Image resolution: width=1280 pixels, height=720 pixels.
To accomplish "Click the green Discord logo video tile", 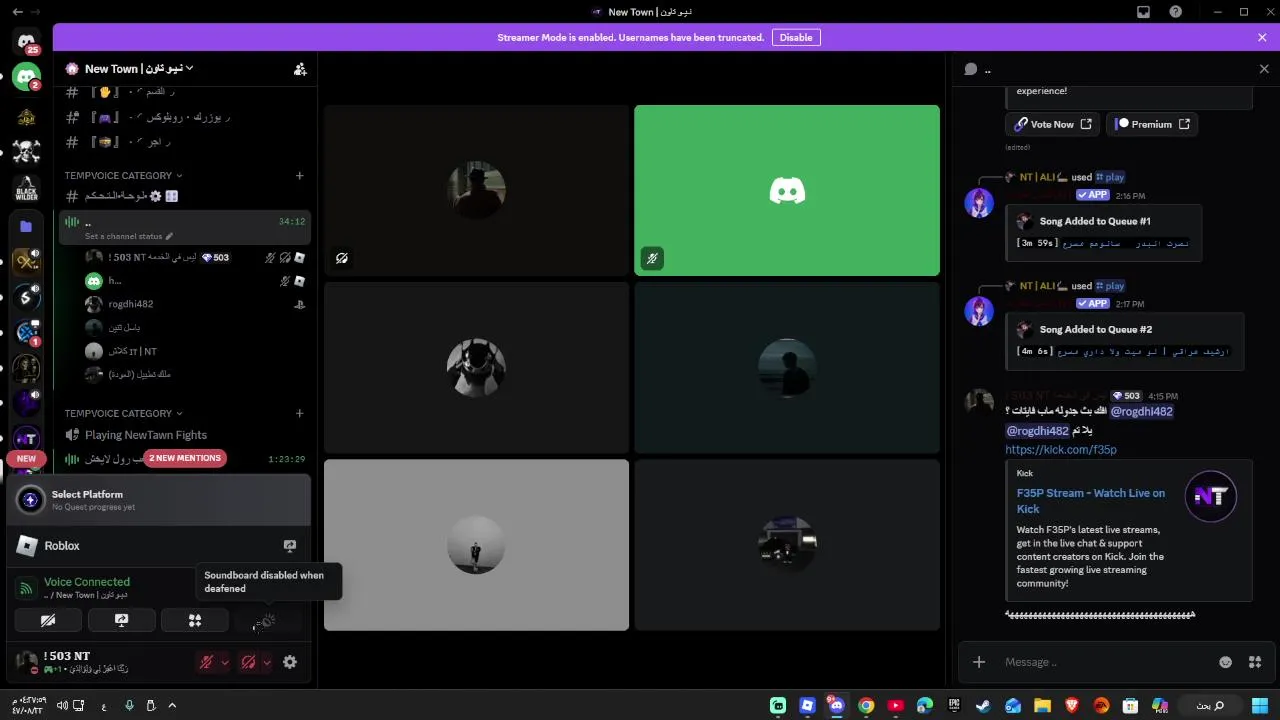I will pos(787,190).
